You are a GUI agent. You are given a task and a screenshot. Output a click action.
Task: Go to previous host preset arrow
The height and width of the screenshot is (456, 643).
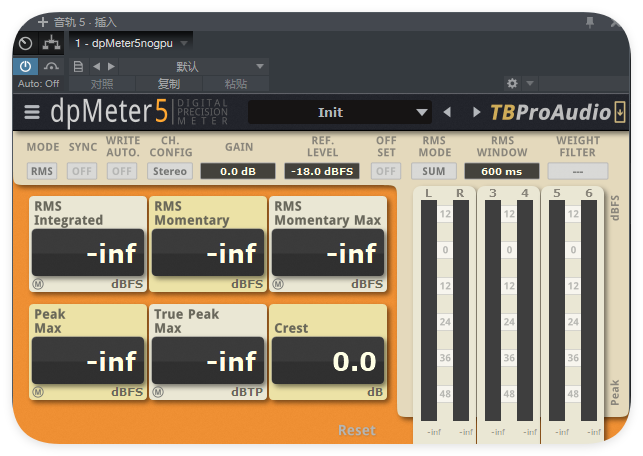pyautogui.click(x=96, y=66)
